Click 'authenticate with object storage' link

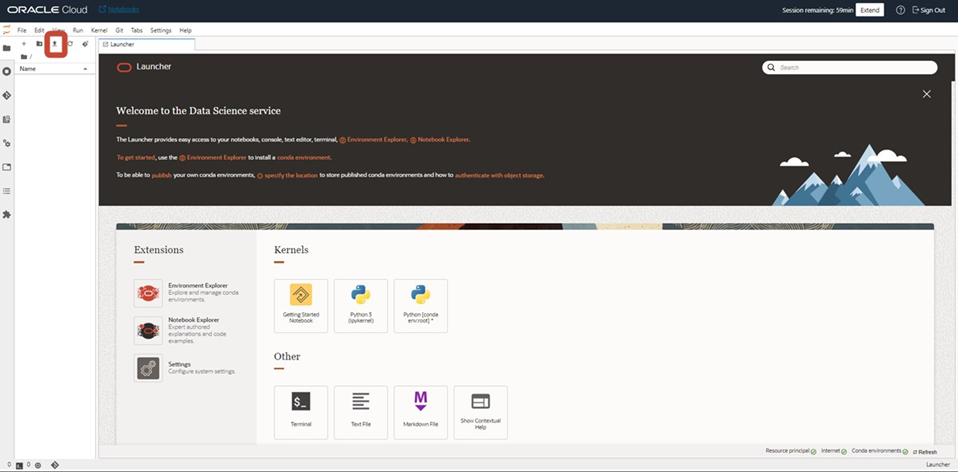pos(499,175)
